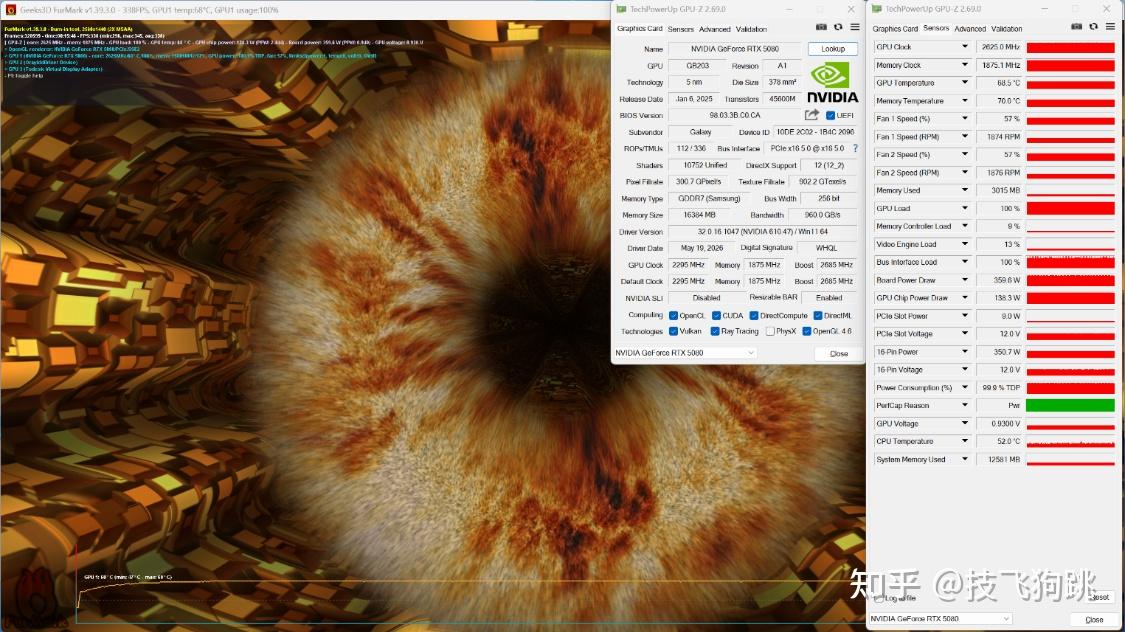Click the Memory Type field 'GDDR7 (Samsung)'
The width and height of the screenshot is (1125, 632).
[x=709, y=199]
